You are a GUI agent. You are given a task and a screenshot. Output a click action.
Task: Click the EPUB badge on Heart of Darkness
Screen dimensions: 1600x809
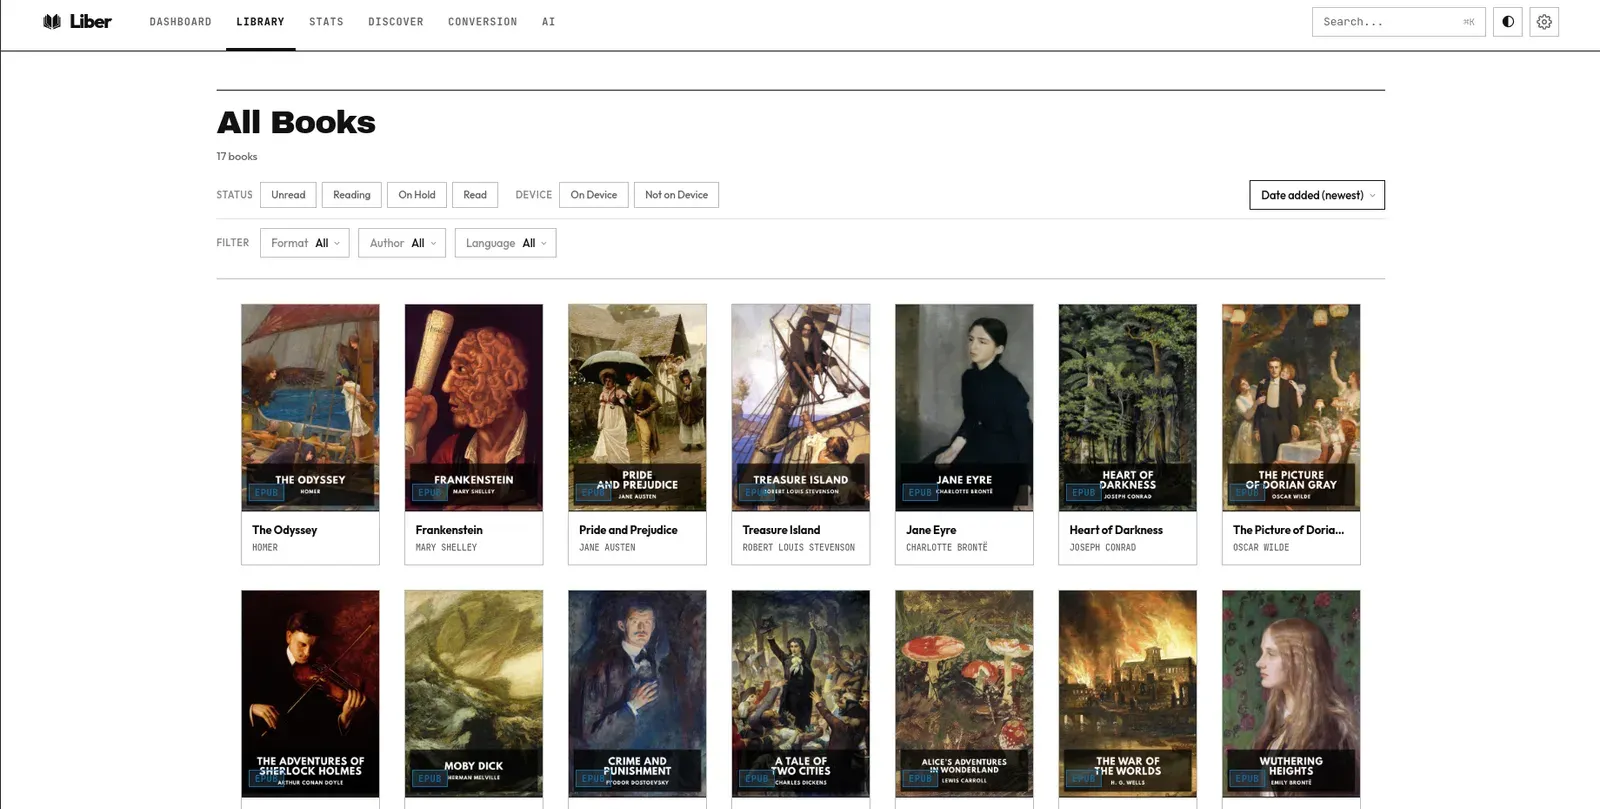[x=1084, y=492]
